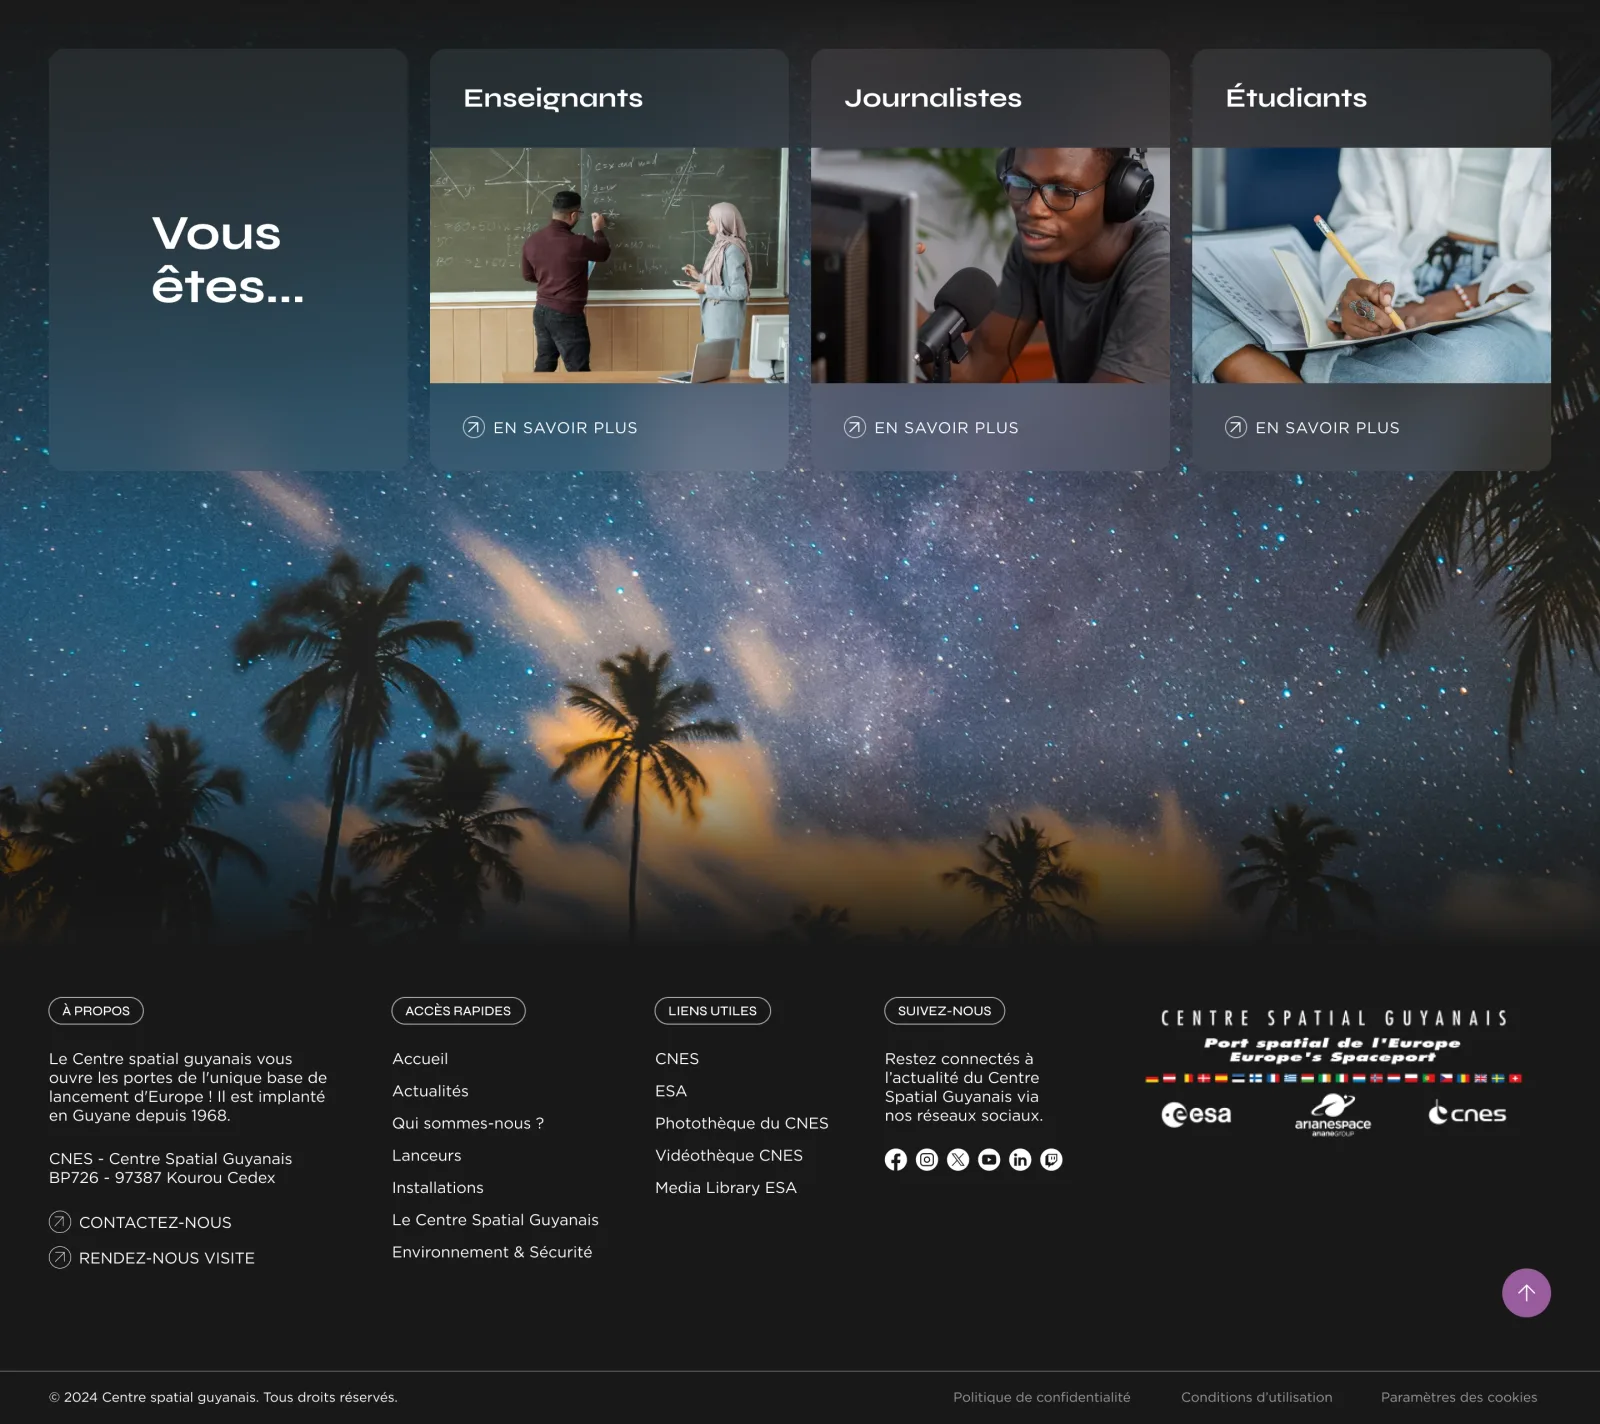
Task: Click arrow icon beside RENDEZ-NOUS VISITE
Action: coord(60,1257)
